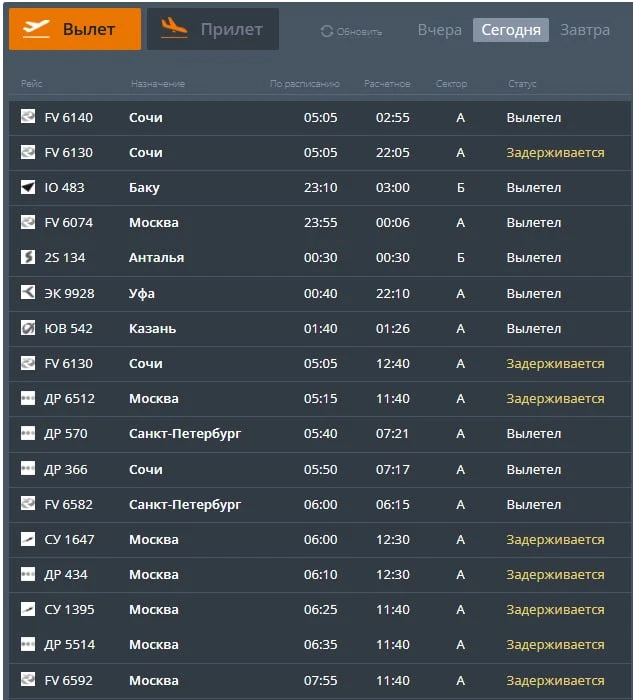Click airline icon for flight IO 483
Screen dimensions: 633x700
pos(28,187)
